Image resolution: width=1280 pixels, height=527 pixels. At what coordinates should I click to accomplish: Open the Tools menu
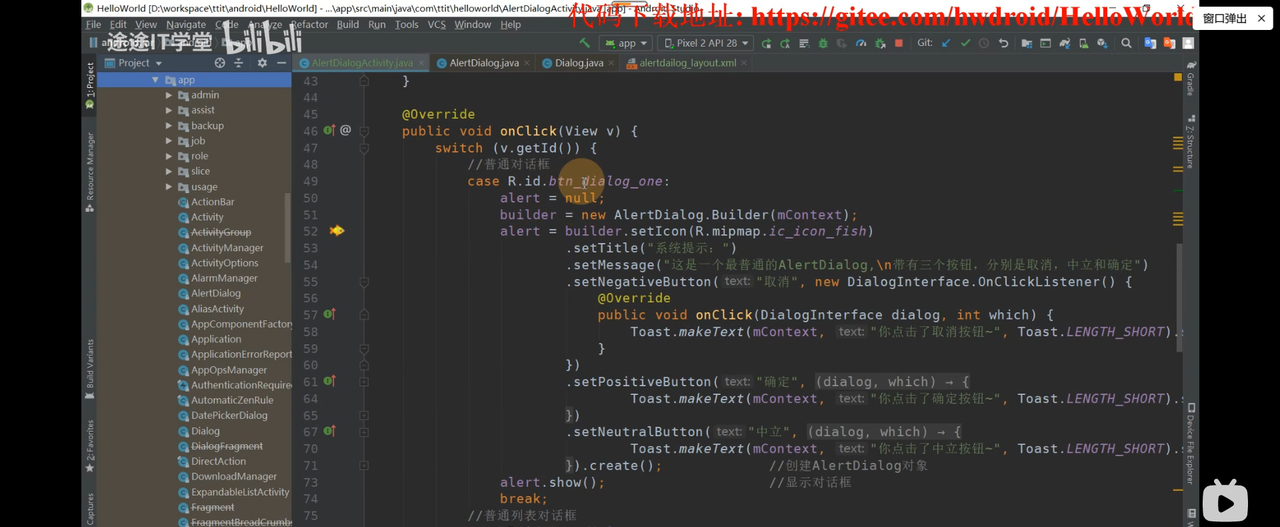[x=406, y=24]
